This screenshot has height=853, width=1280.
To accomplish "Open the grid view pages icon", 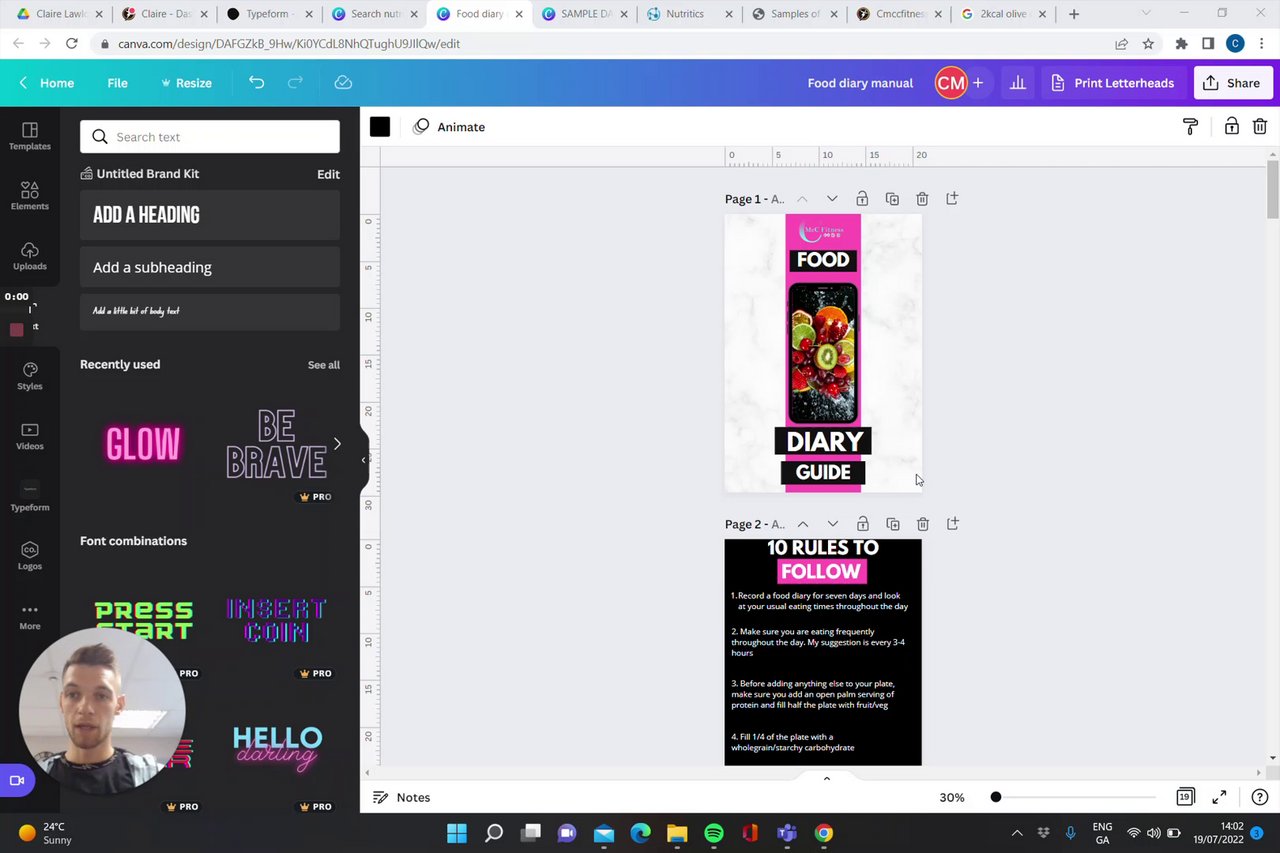I will [1185, 797].
